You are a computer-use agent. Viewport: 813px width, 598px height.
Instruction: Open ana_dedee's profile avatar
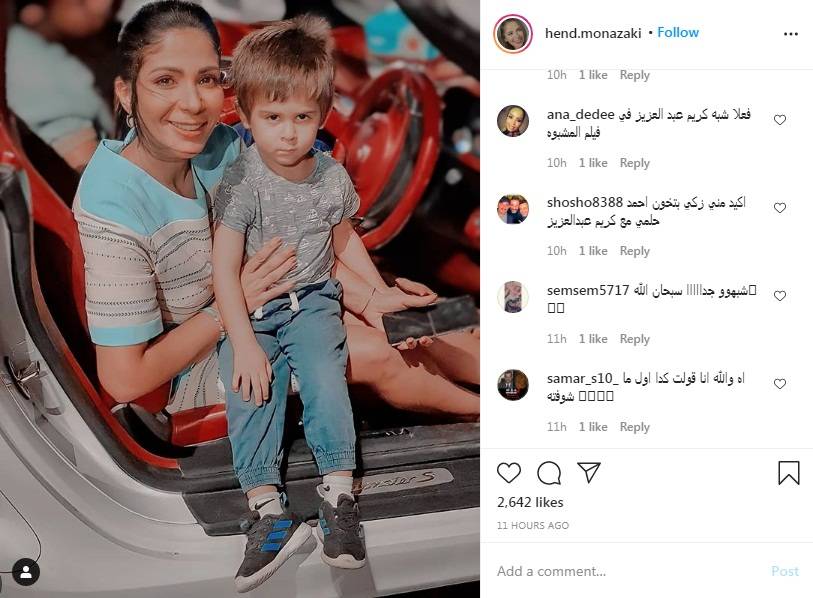click(513, 121)
